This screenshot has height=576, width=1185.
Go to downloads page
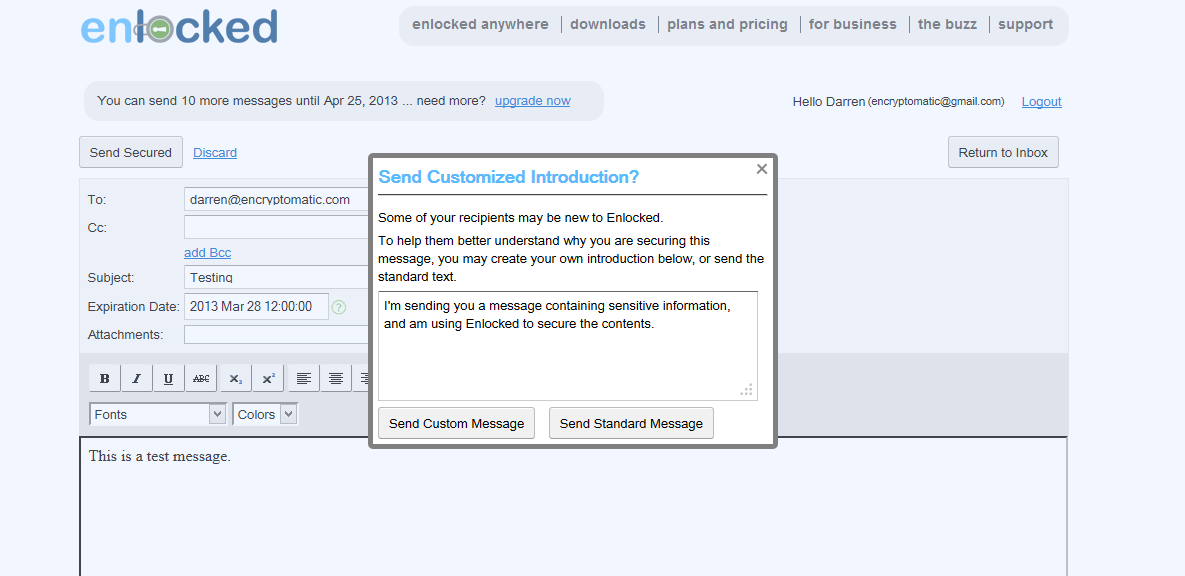tap(608, 24)
